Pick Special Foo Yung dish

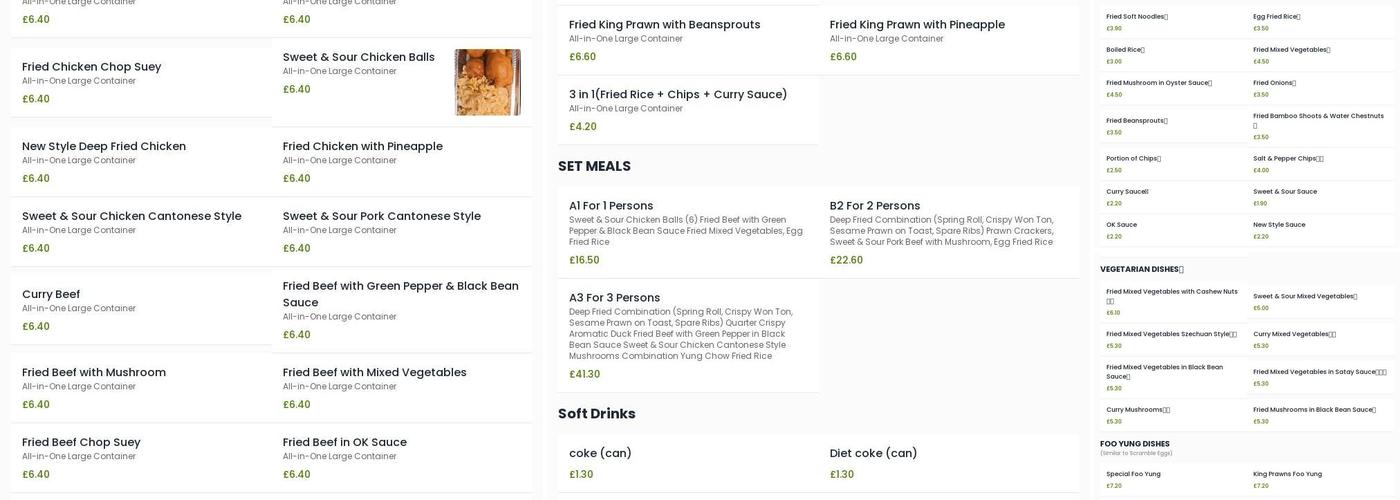point(1133,474)
